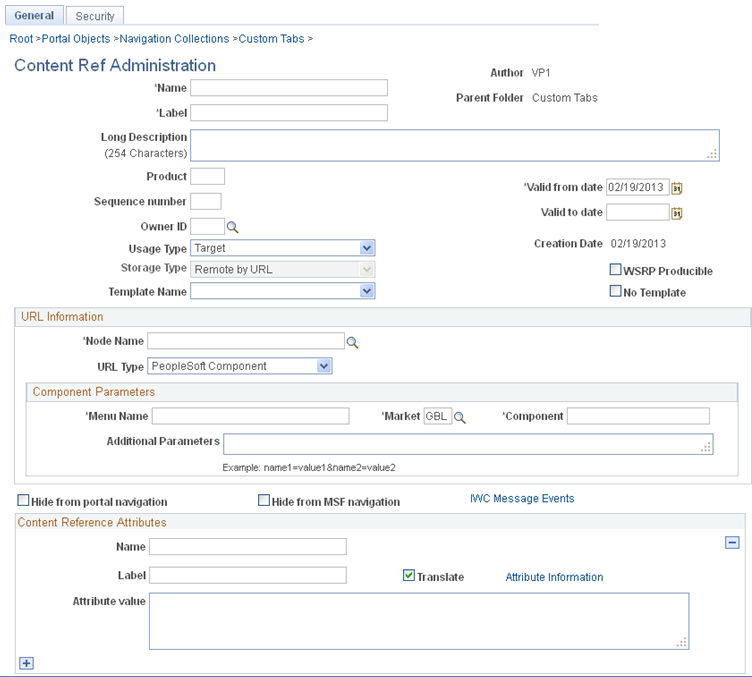Click the attribute Label field
This screenshot has height=677, width=752.
click(x=247, y=575)
